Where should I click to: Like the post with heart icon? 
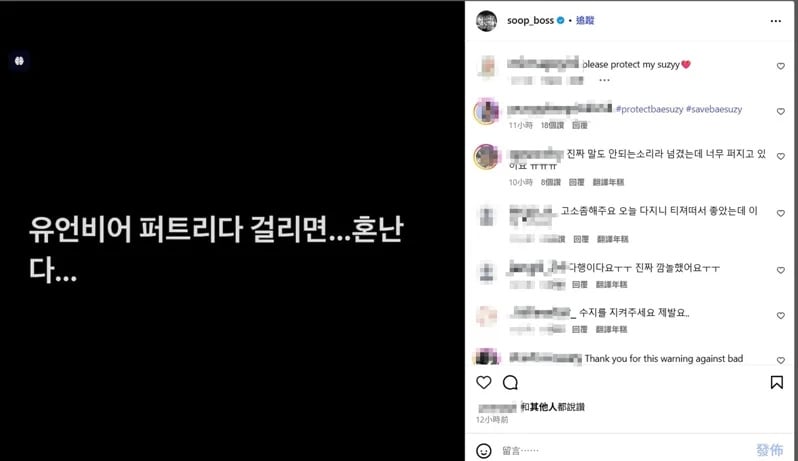click(x=483, y=382)
